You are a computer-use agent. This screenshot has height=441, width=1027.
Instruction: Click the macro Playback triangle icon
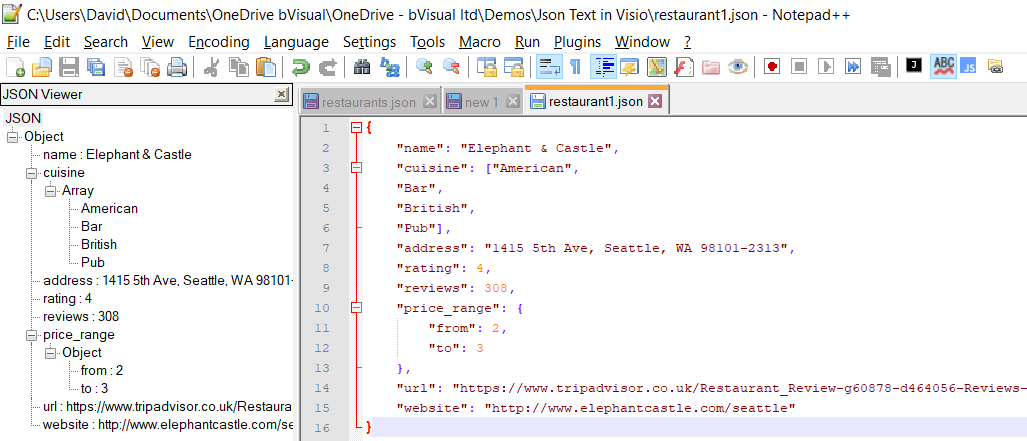click(x=826, y=67)
